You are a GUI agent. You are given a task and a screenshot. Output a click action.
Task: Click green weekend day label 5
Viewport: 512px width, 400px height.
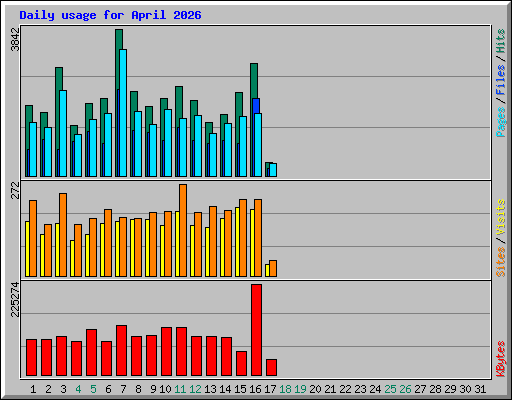[x=93, y=389]
